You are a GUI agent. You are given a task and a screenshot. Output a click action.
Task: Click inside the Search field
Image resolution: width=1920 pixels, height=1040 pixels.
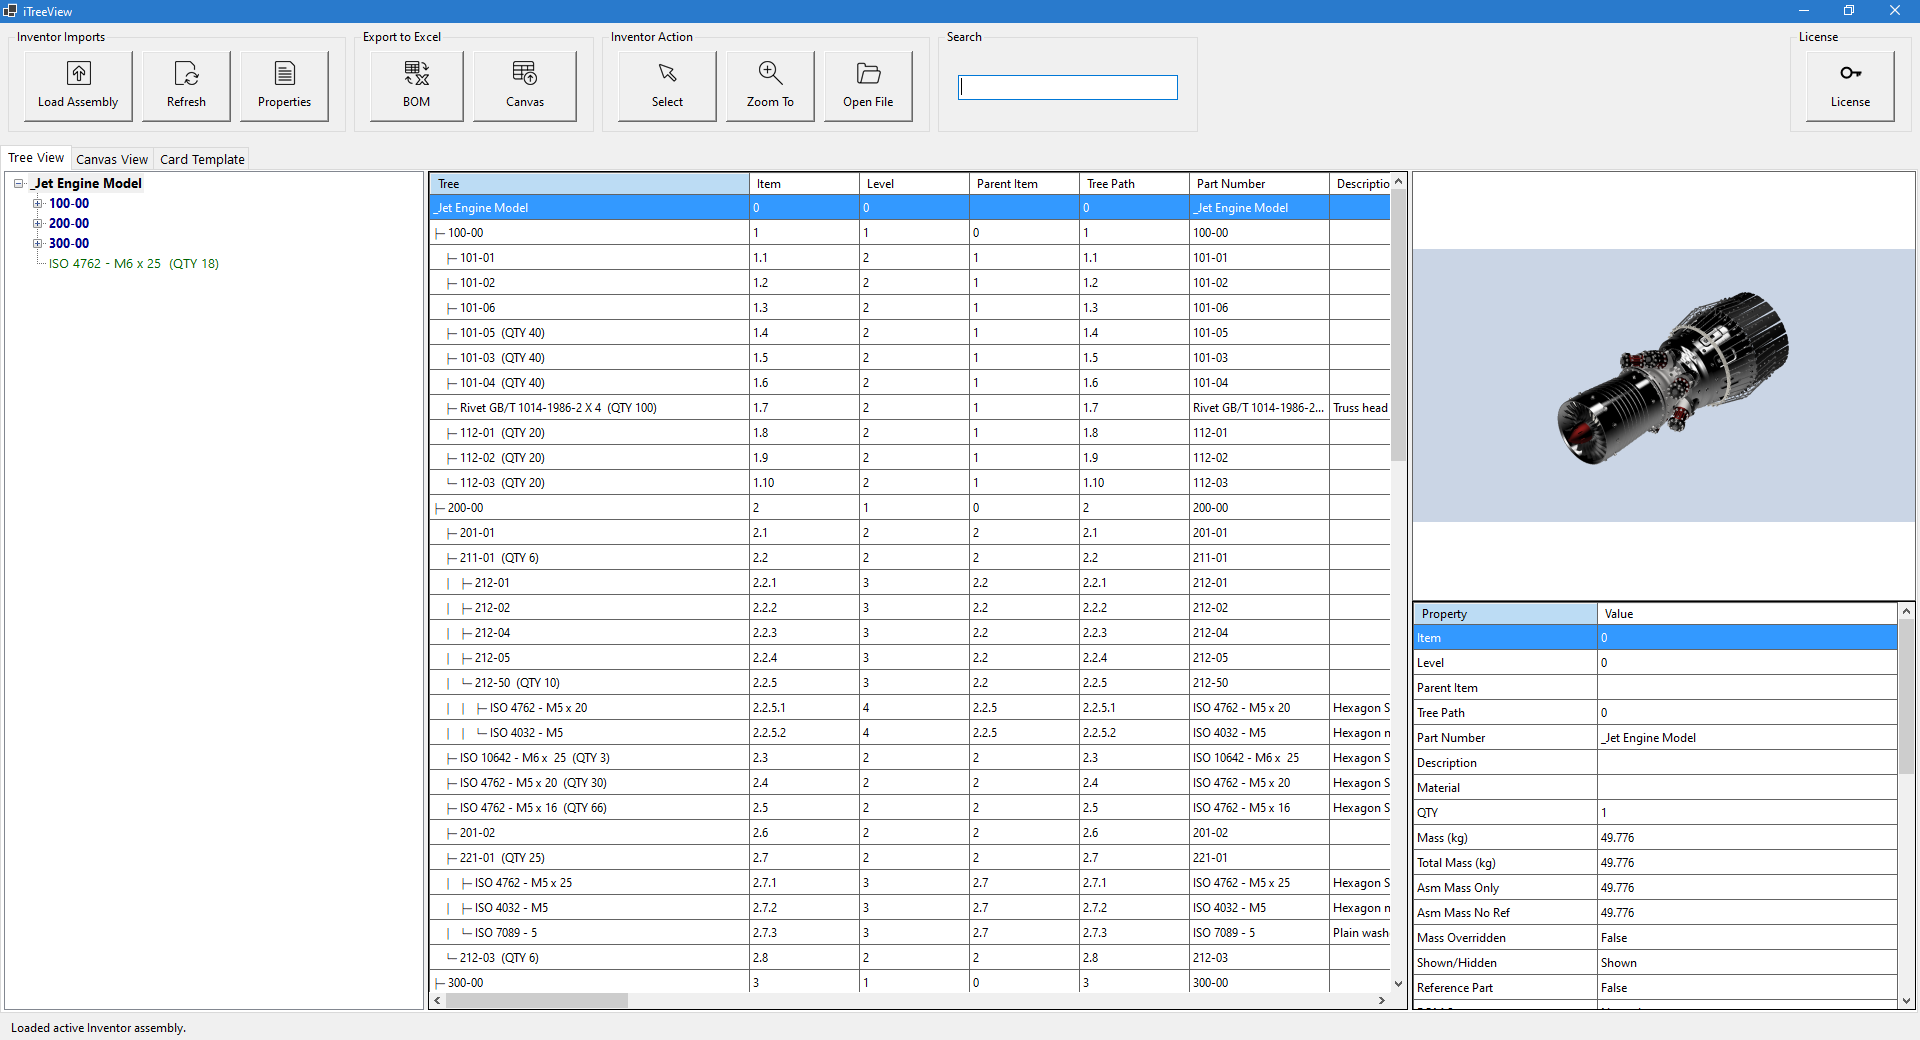[1067, 87]
